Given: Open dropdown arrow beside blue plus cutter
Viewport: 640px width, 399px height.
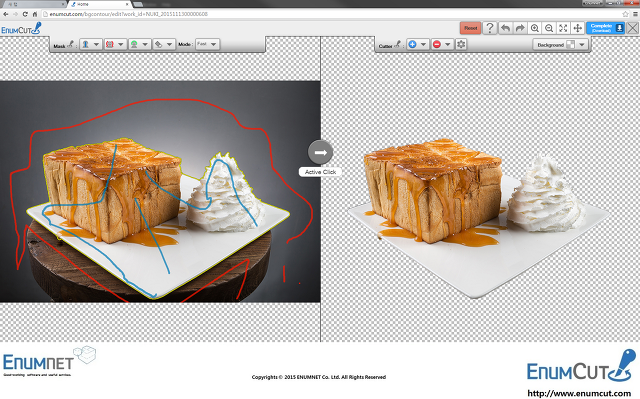Looking at the screenshot, I should [x=423, y=44].
